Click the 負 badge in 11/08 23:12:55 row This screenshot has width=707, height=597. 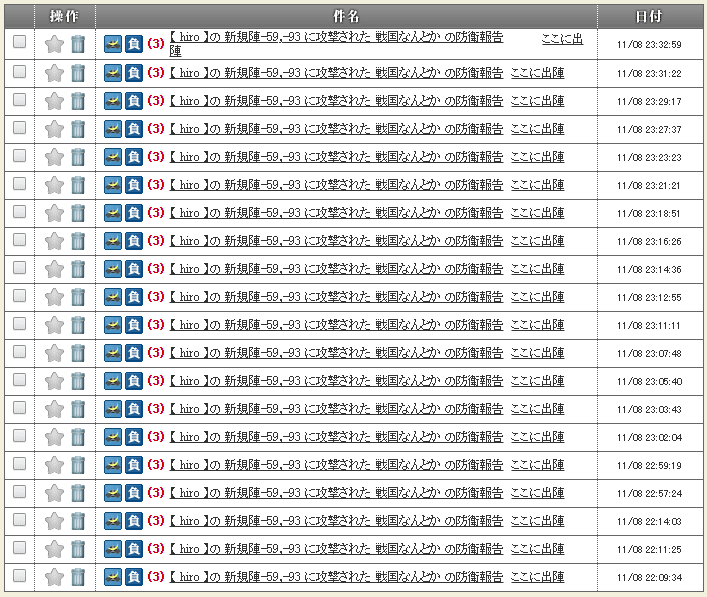coord(134,297)
